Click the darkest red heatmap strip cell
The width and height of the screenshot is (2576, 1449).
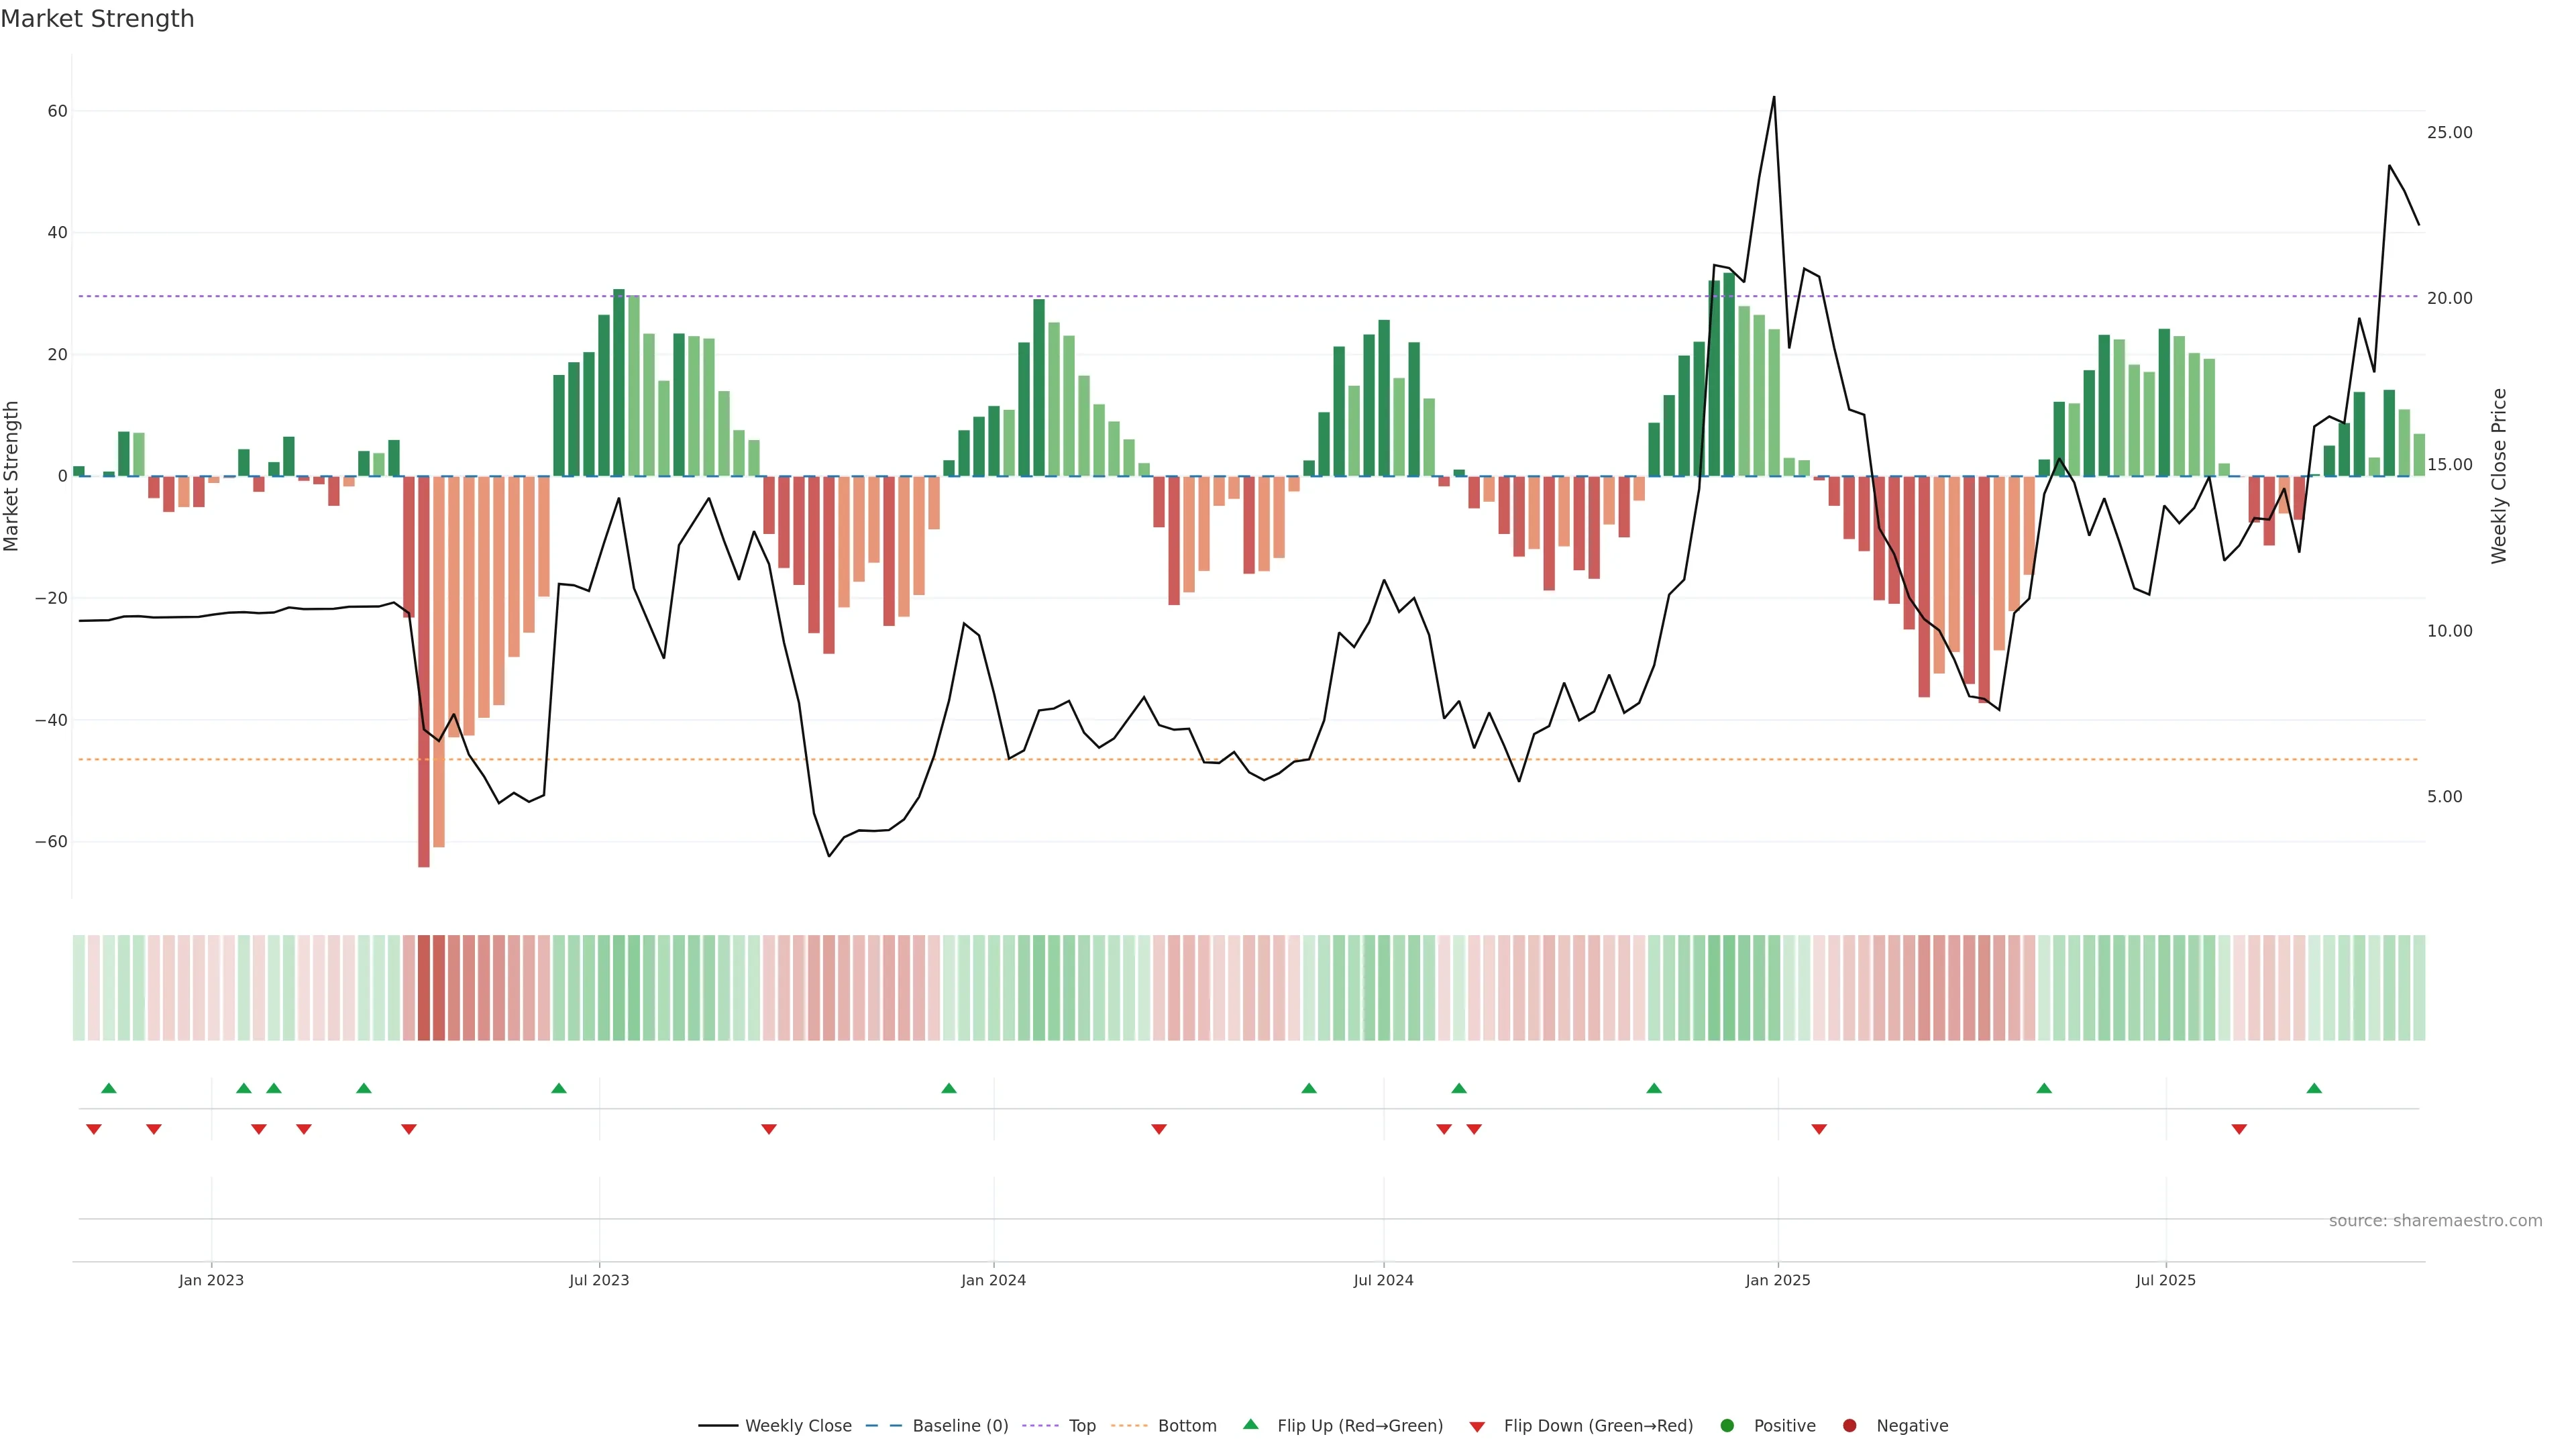[x=424, y=988]
